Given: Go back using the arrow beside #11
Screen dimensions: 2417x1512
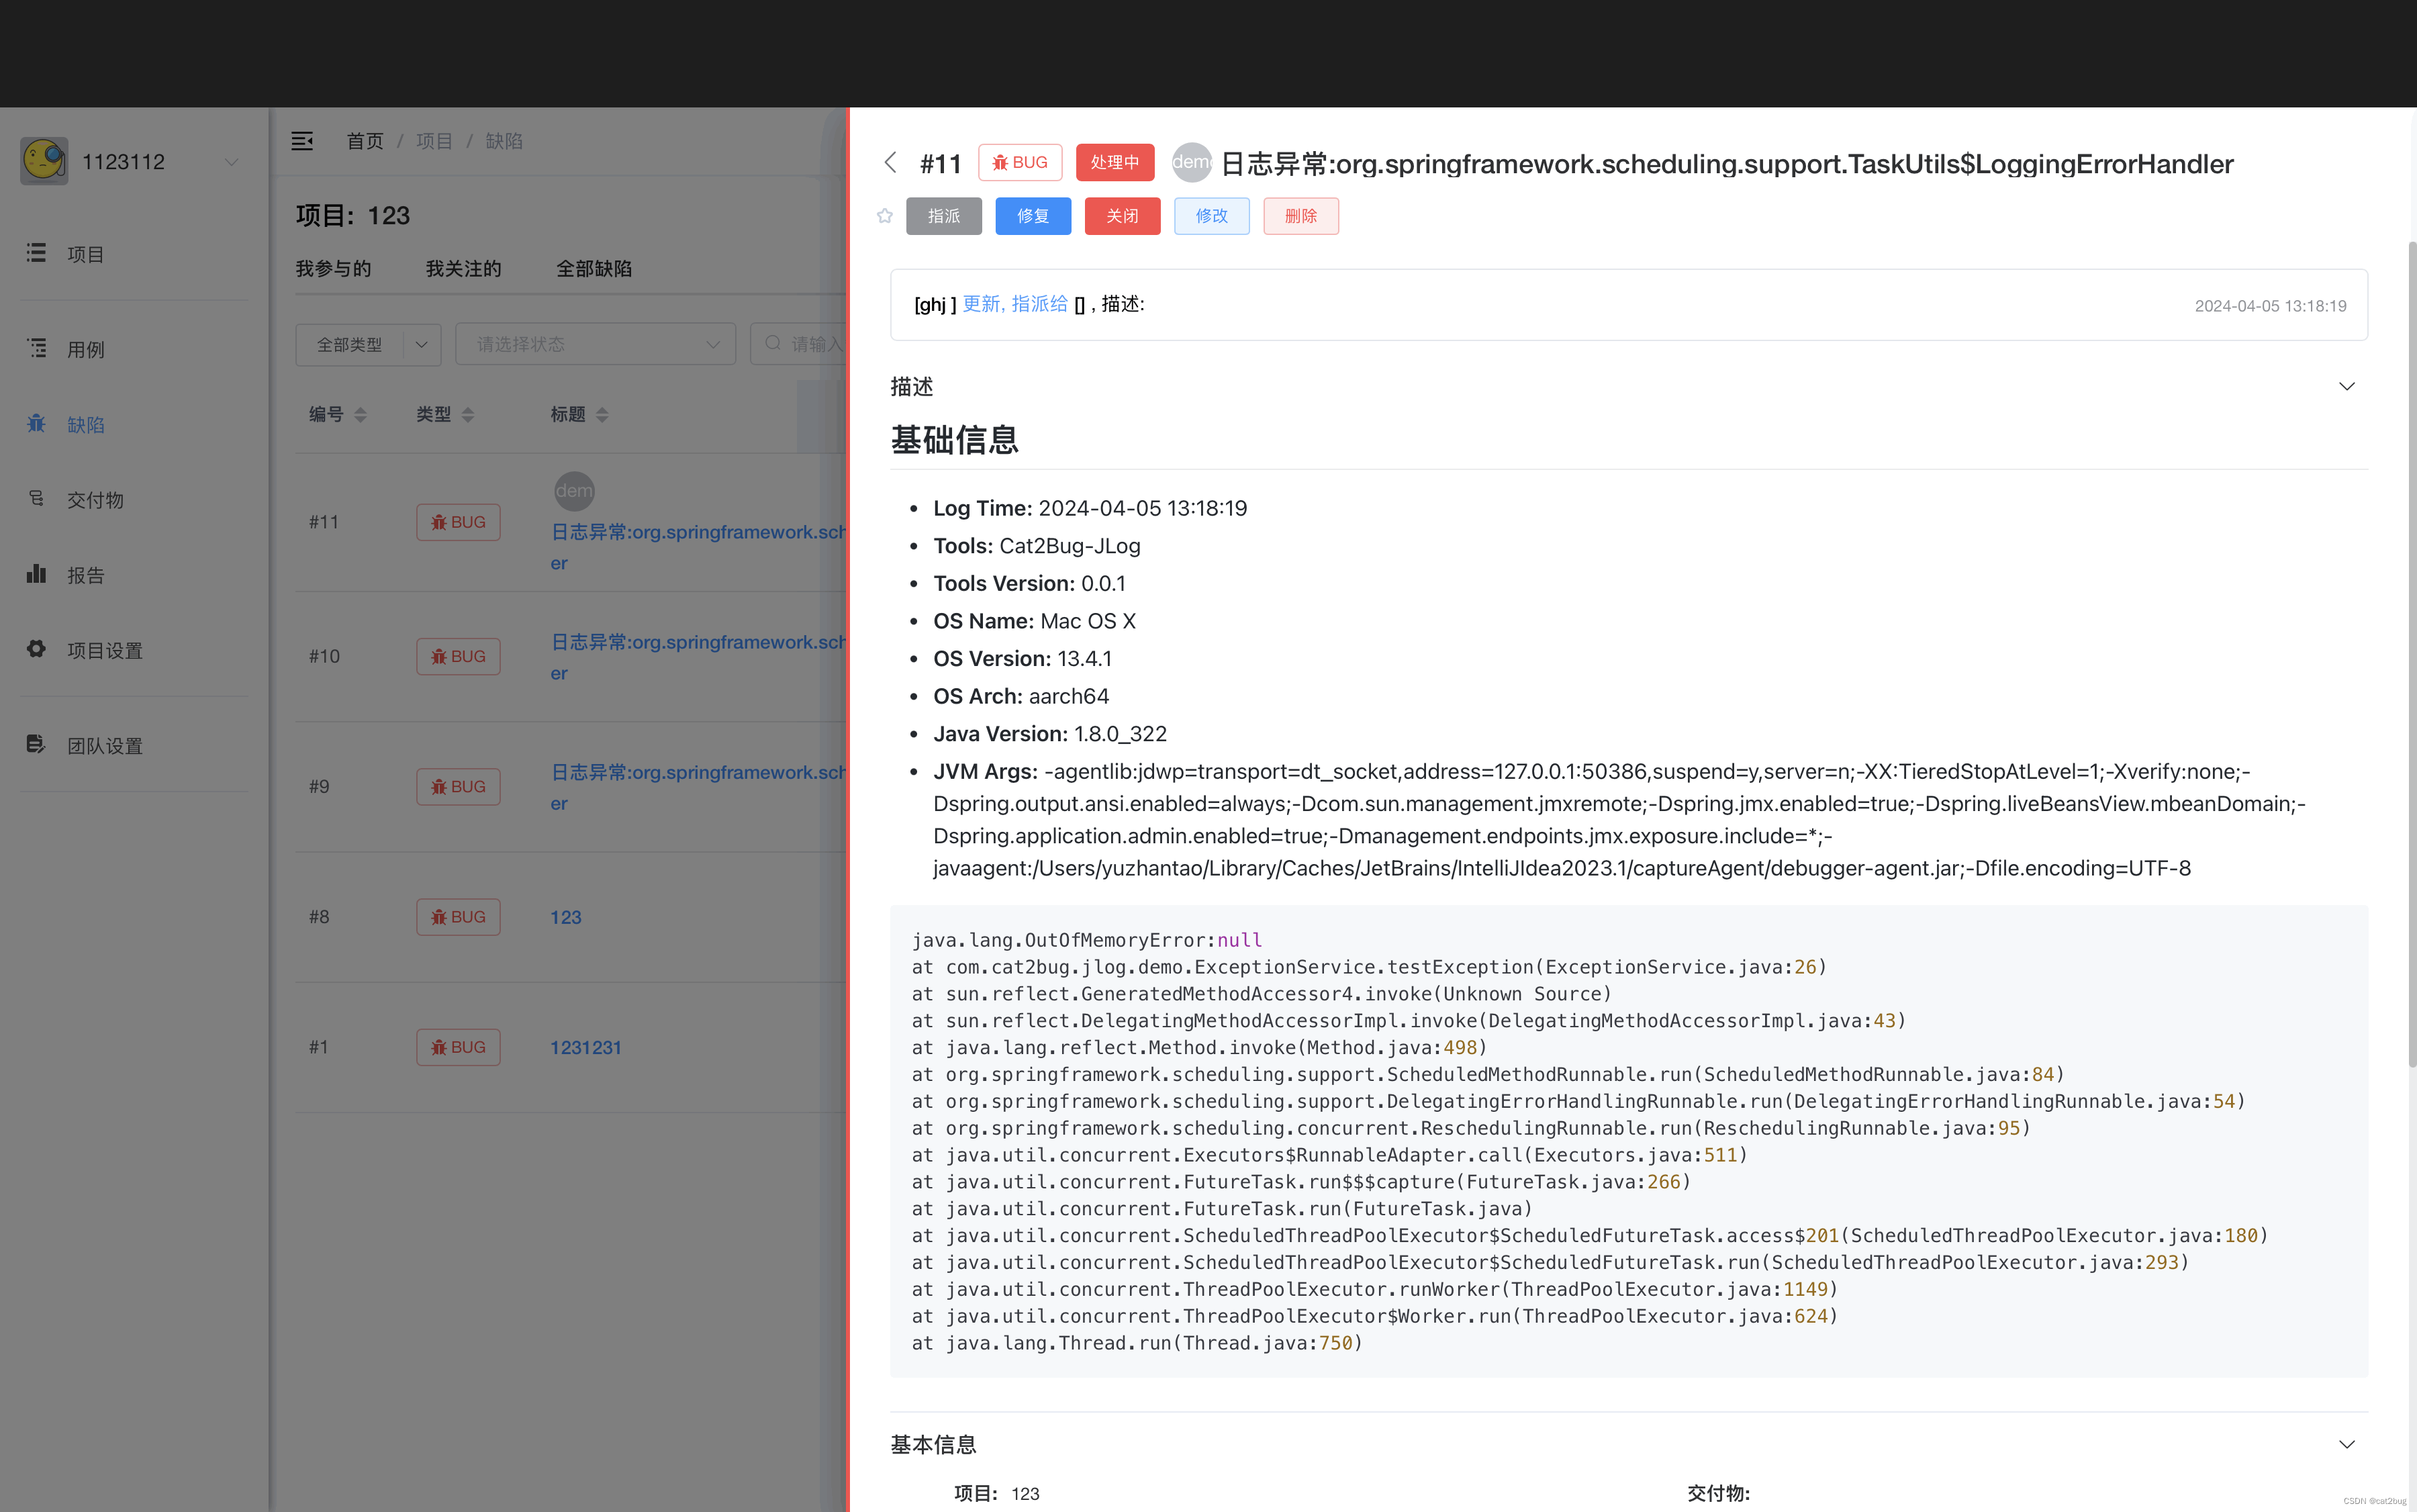Looking at the screenshot, I should point(890,162).
